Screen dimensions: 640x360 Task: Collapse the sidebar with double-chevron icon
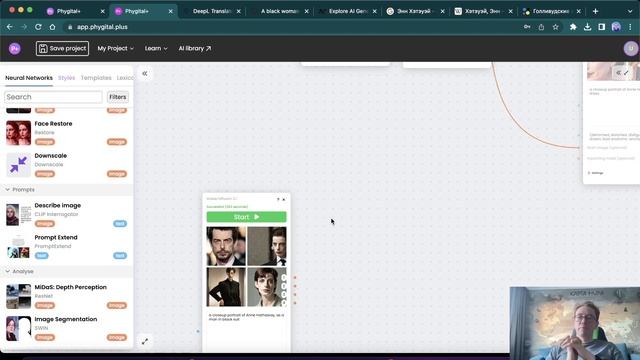coord(144,73)
